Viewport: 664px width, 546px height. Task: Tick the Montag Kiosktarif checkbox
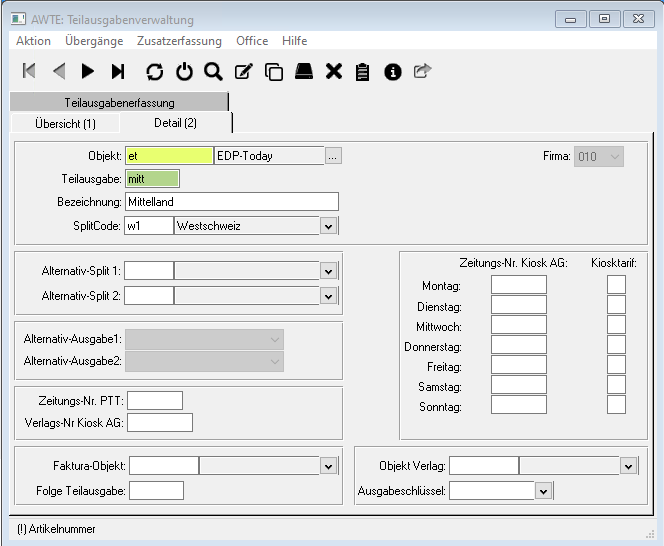[x=616, y=285]
